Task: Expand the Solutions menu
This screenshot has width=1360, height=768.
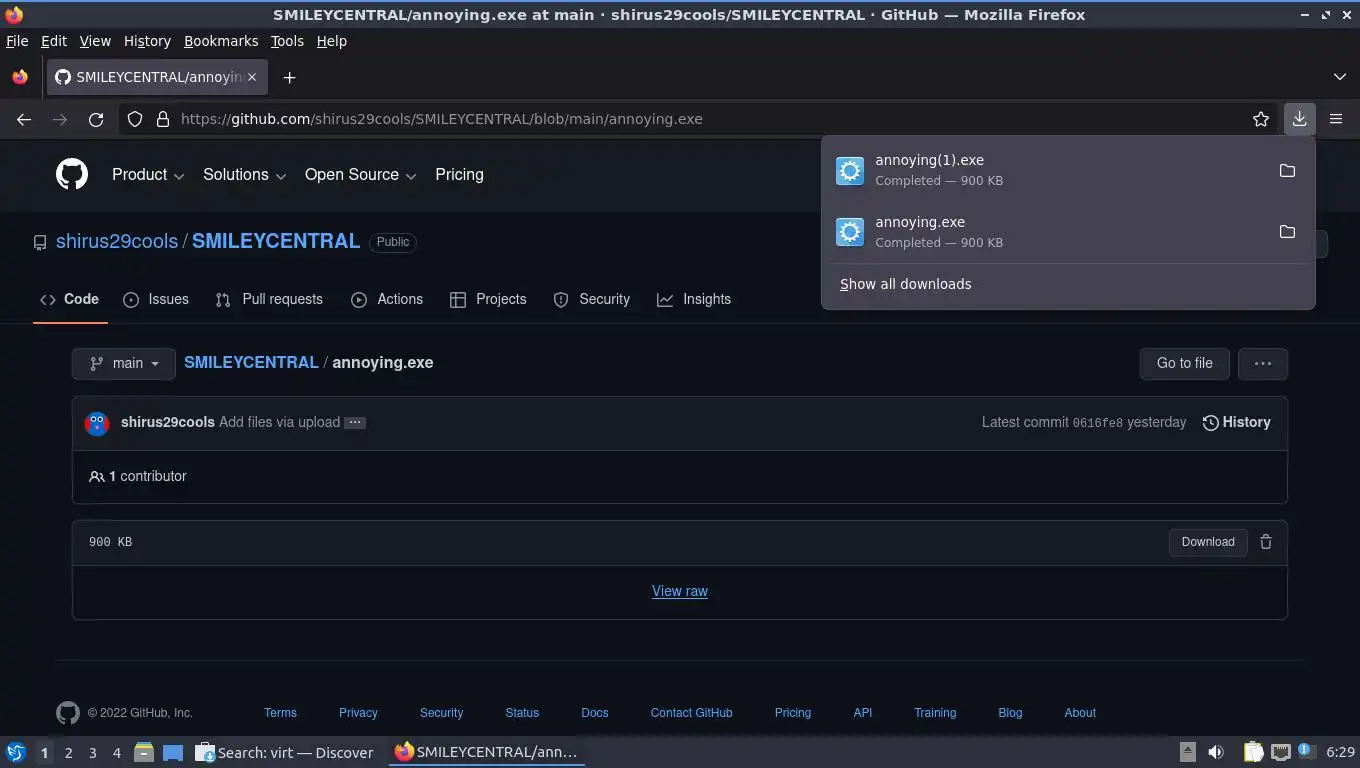Action: [x=244, y=174]
